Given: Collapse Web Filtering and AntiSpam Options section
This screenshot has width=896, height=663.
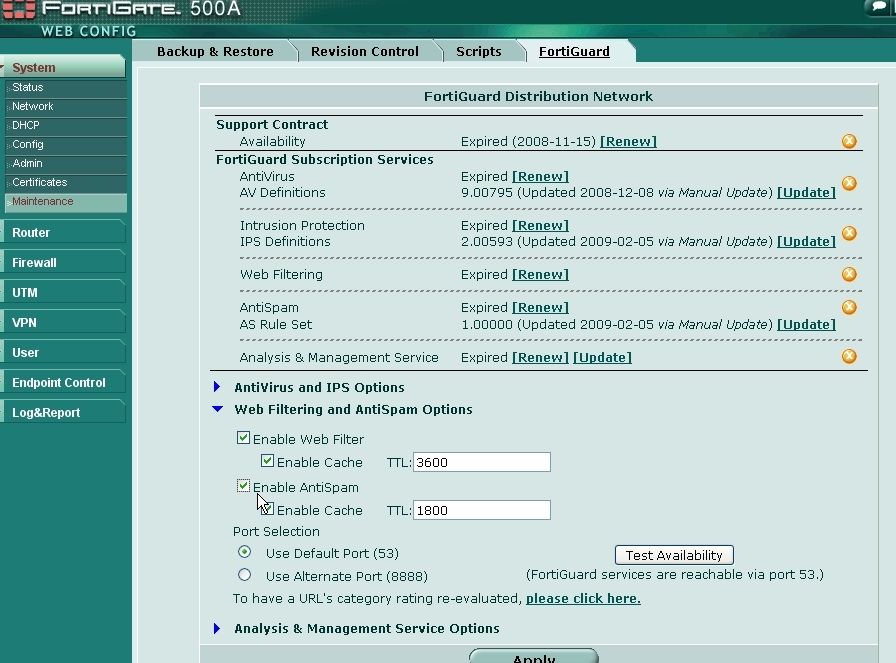Looking at the screenshot, I should point(218,409).
